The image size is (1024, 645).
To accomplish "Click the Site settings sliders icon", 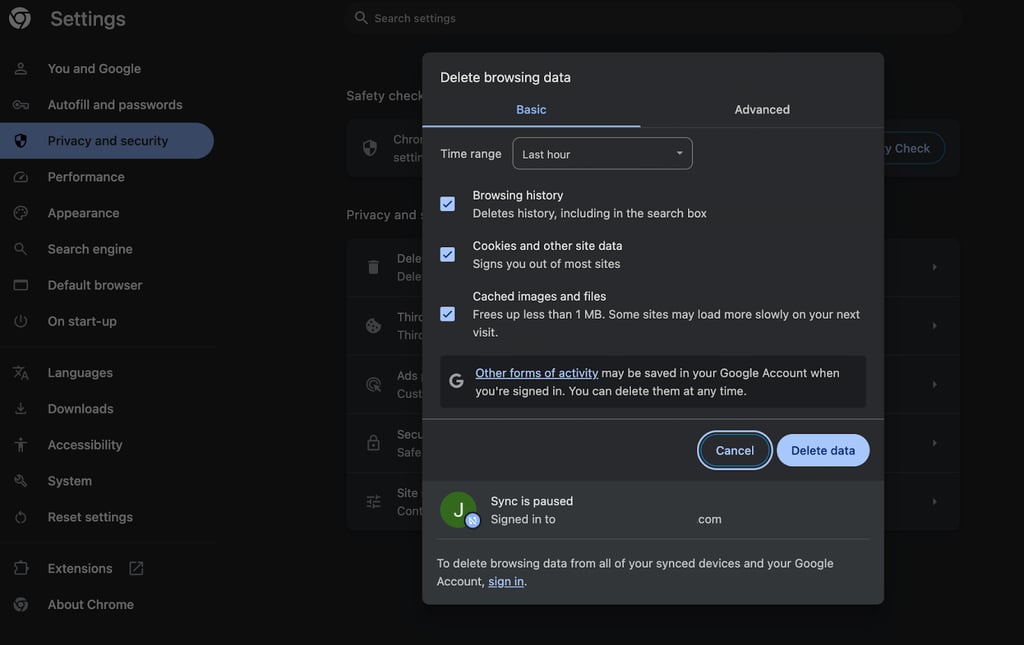I will point(373,501).
